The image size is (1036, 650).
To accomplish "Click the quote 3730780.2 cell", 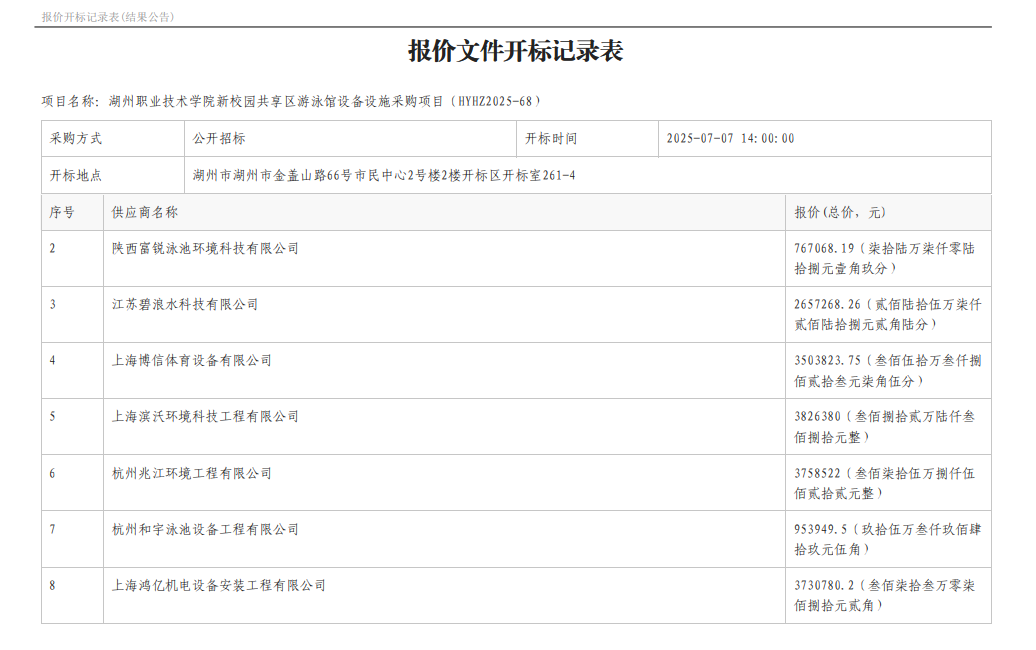I will pos(889,595).
